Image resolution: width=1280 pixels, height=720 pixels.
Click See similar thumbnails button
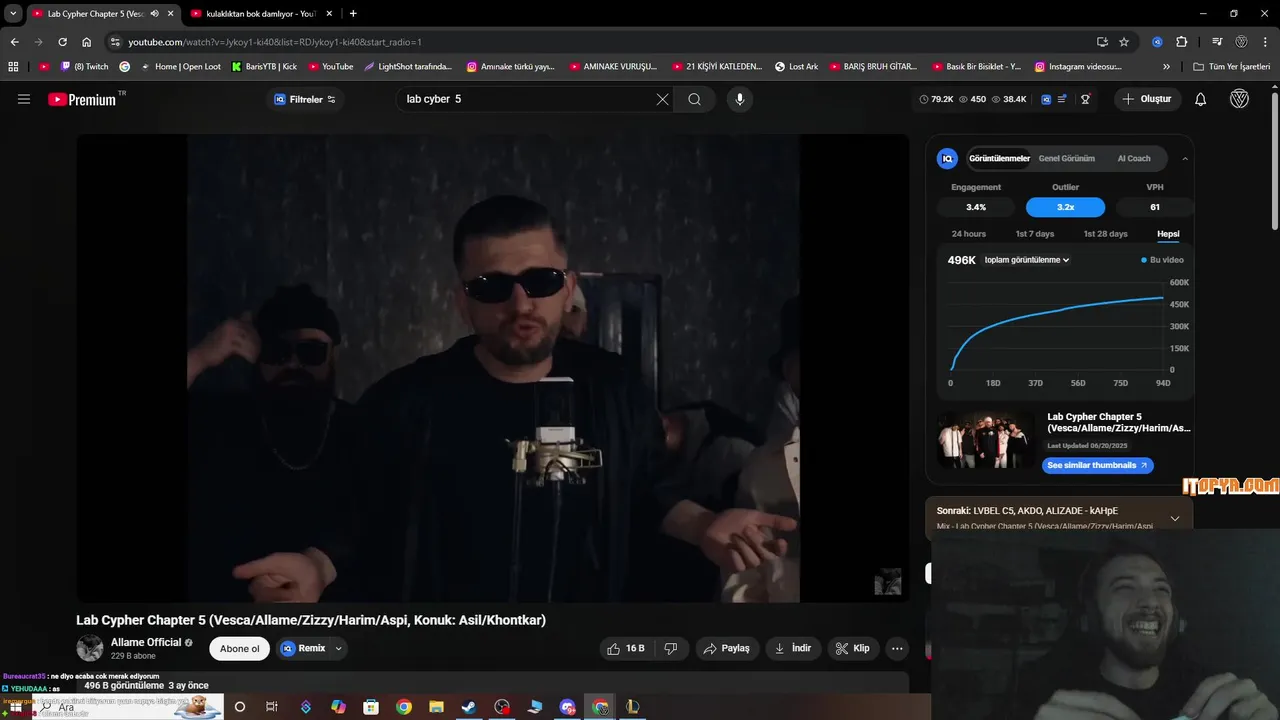1097,465
